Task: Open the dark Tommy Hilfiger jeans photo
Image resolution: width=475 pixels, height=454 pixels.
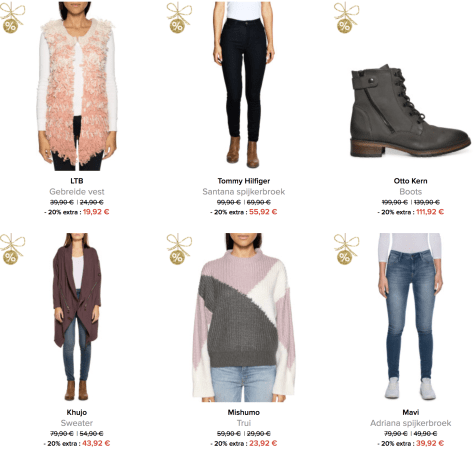Action: point(244,85)
